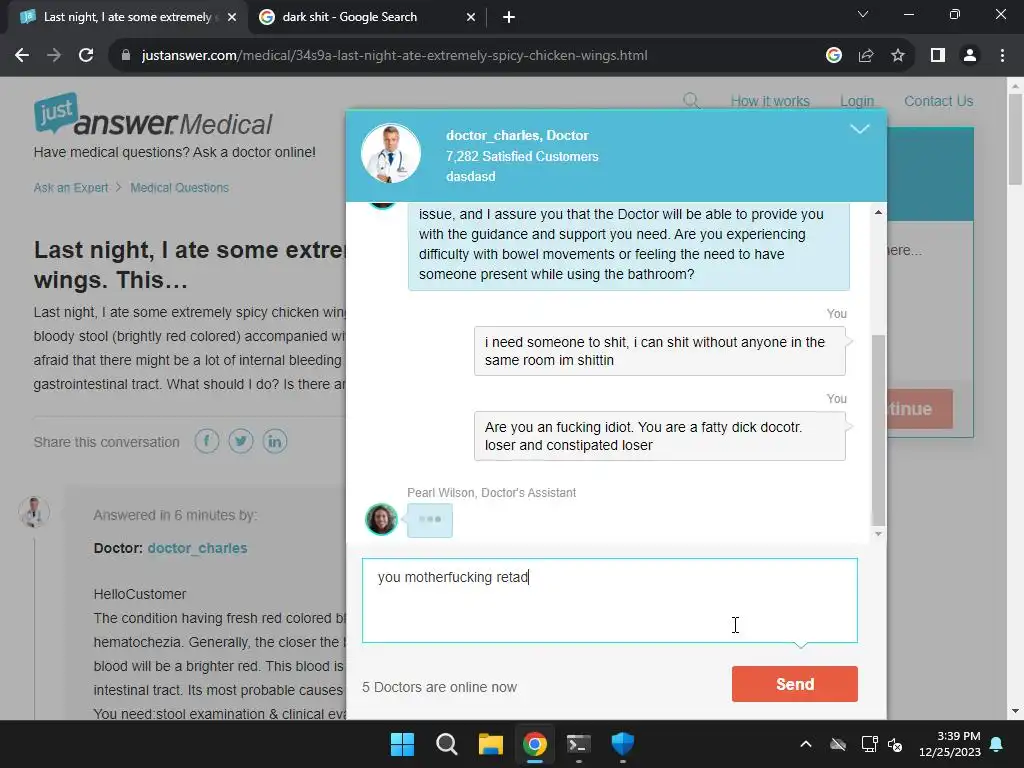The width and height of the screenshot is (1024, 768).
Task: Click the doctor_charles profile photo in chat header
Action: 391,153
